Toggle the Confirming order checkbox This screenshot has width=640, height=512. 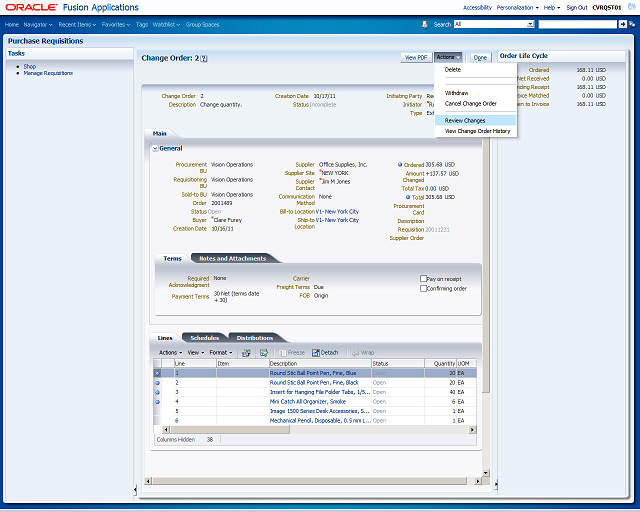423,288
